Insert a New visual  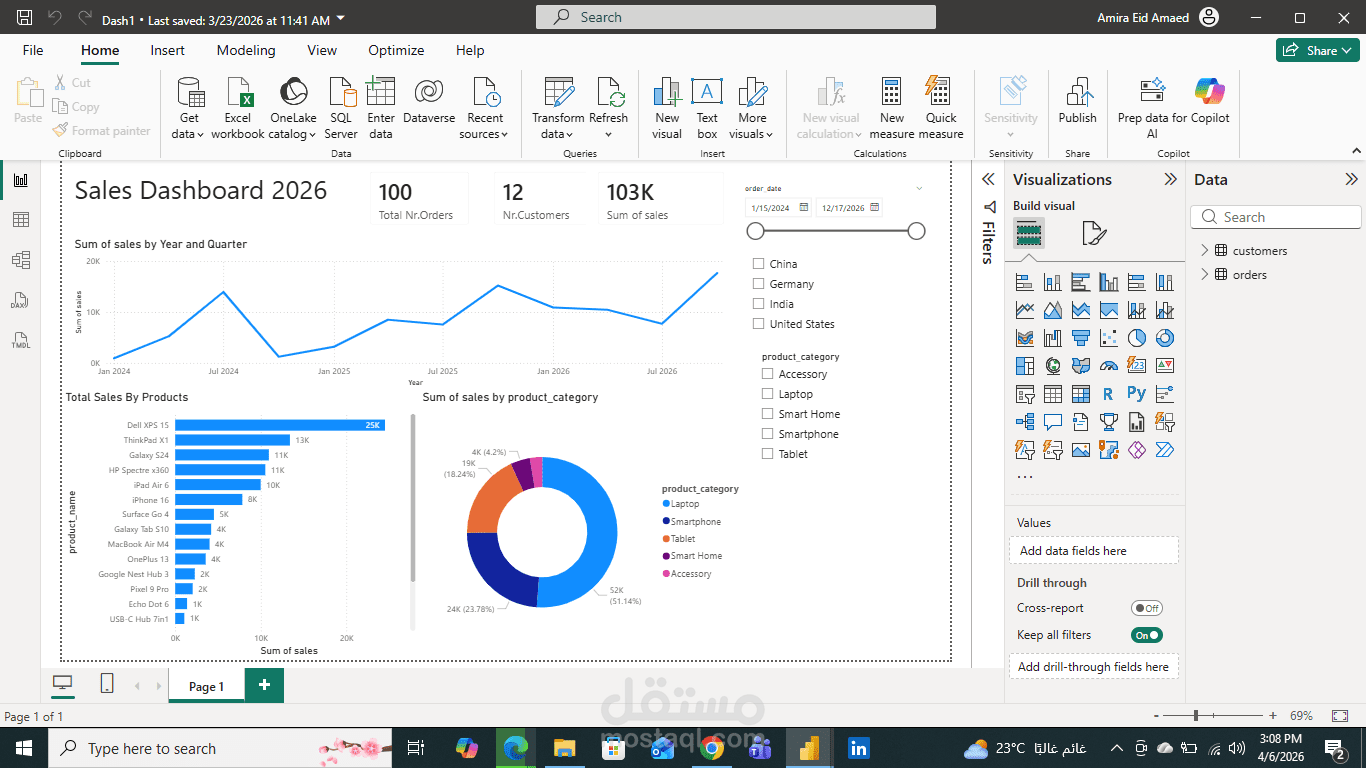pyautogui.click(x=667, y=108)
